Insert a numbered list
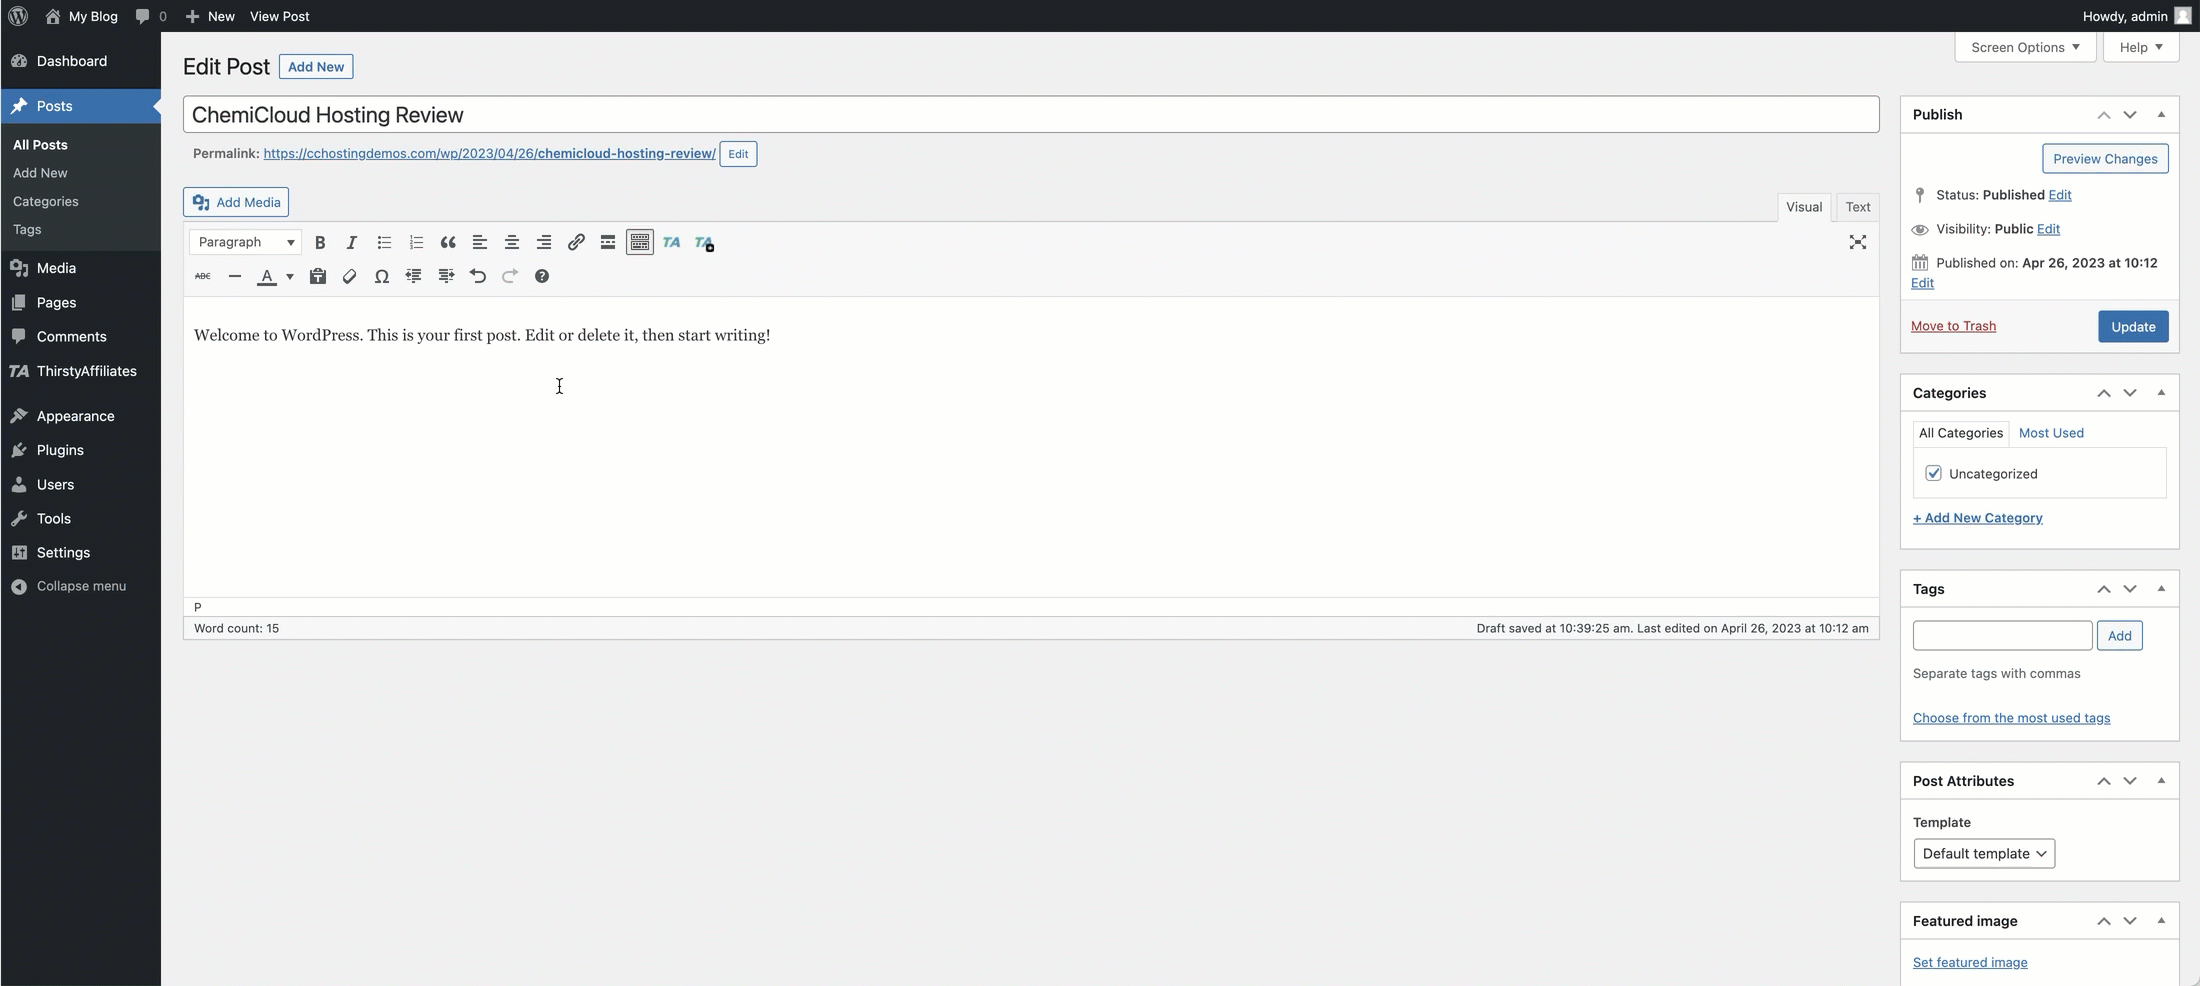2200x986 pixels. (416, 242)
